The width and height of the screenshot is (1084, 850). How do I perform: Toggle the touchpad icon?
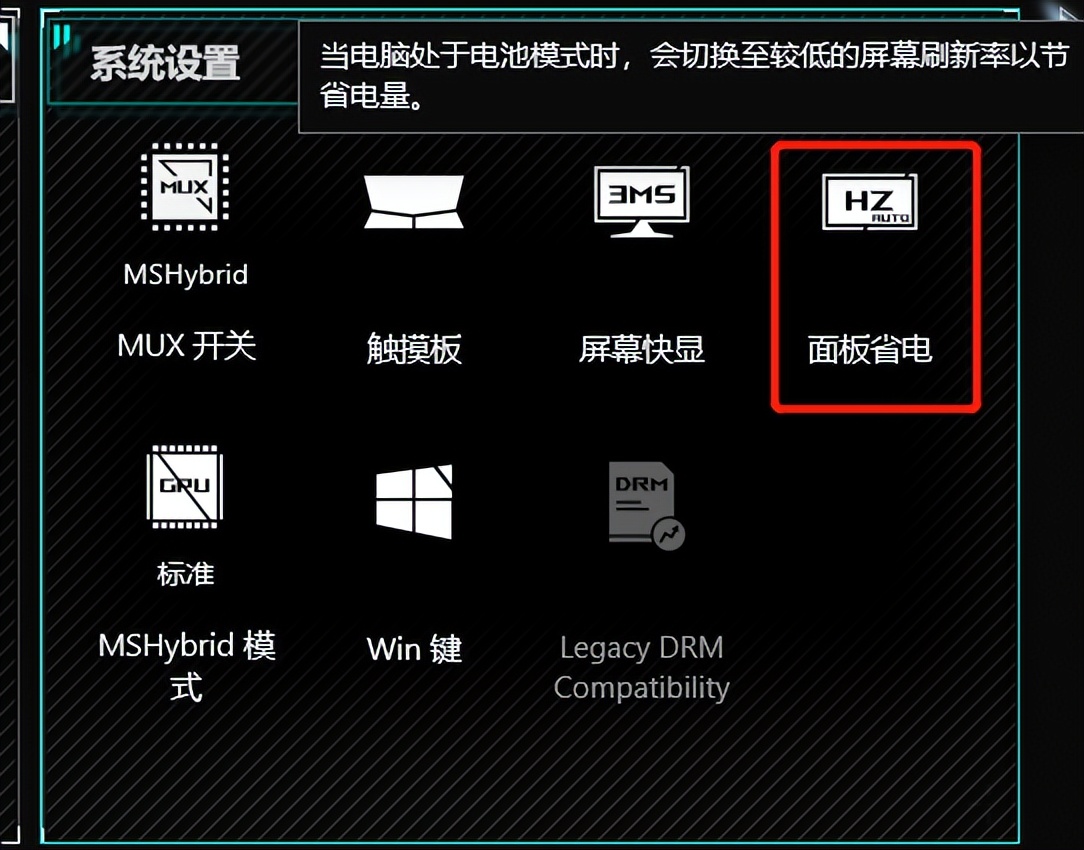tap(414, 202)
